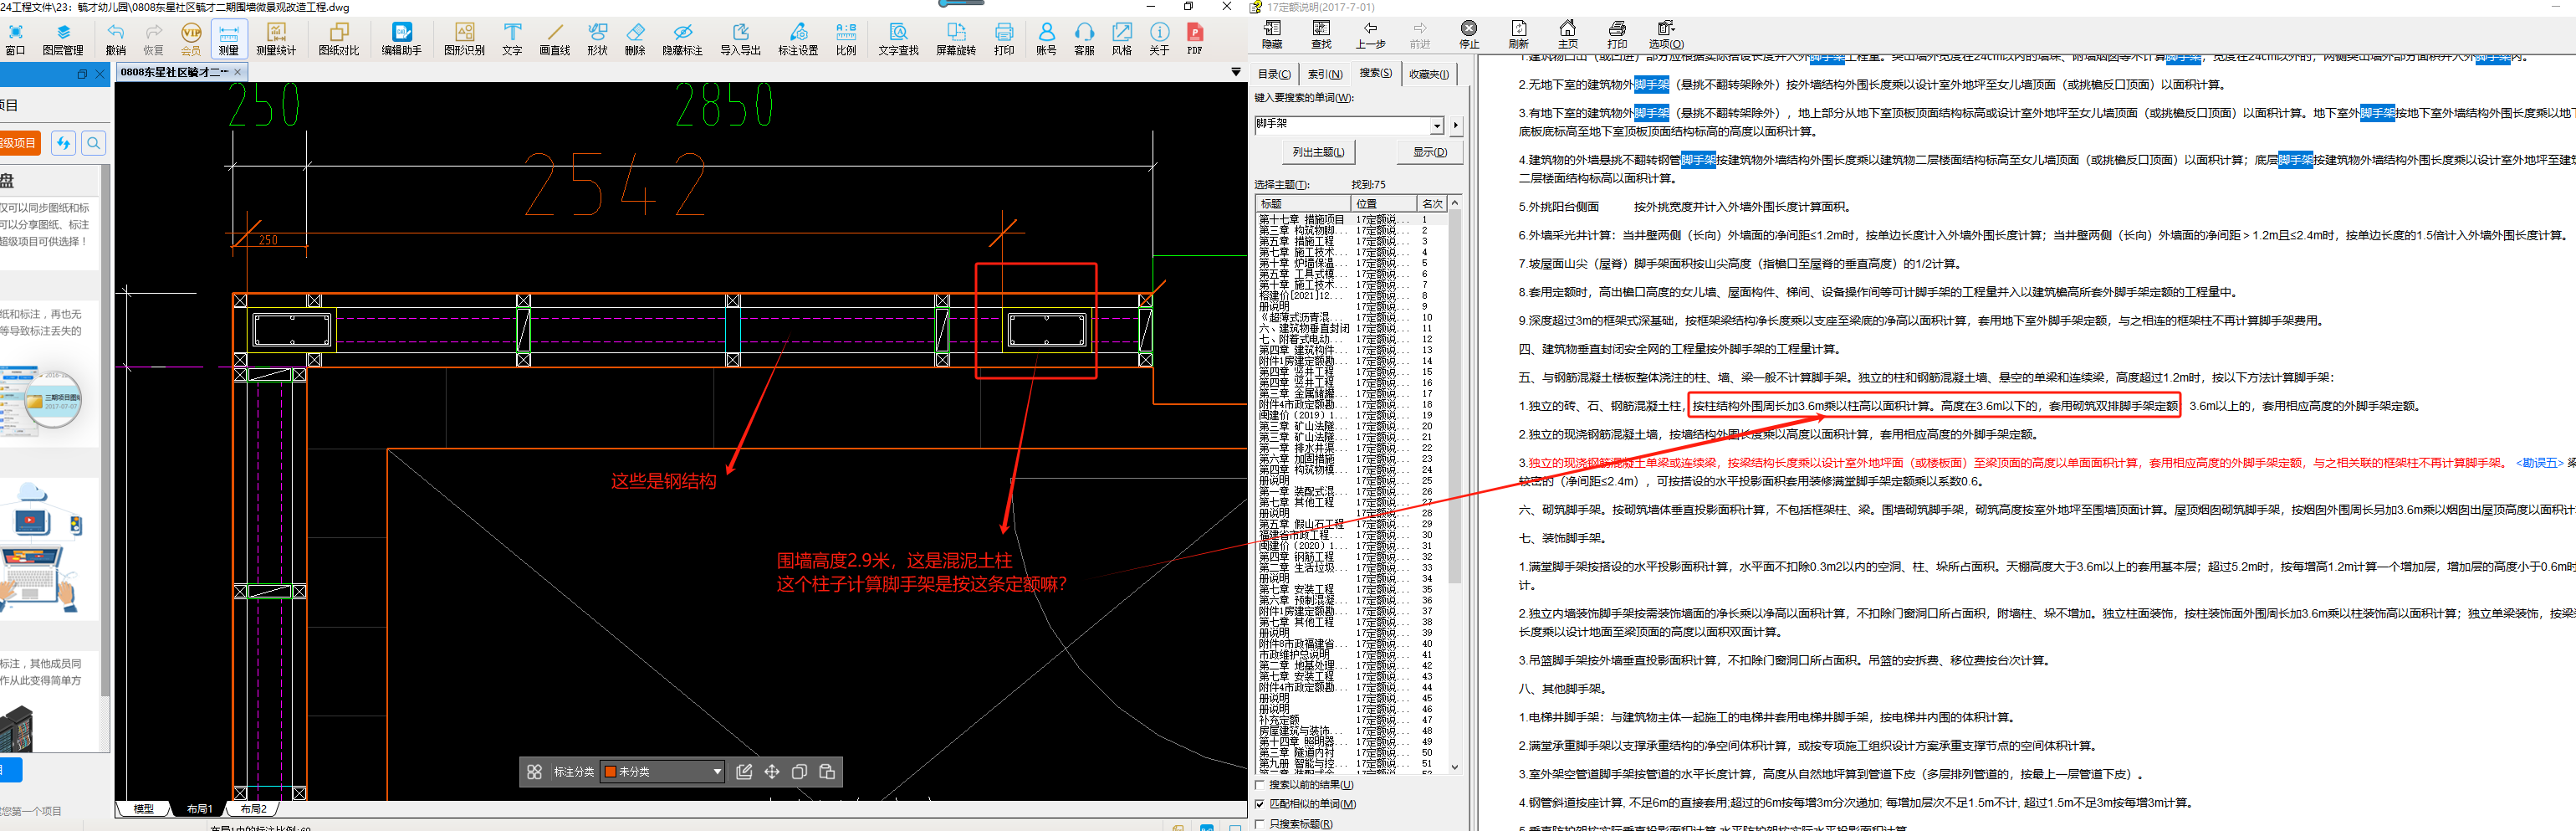Click 刷新 refresh in help viewer
The height and width of the screenshot is (831, 2576).
(x=1518, y=34)
